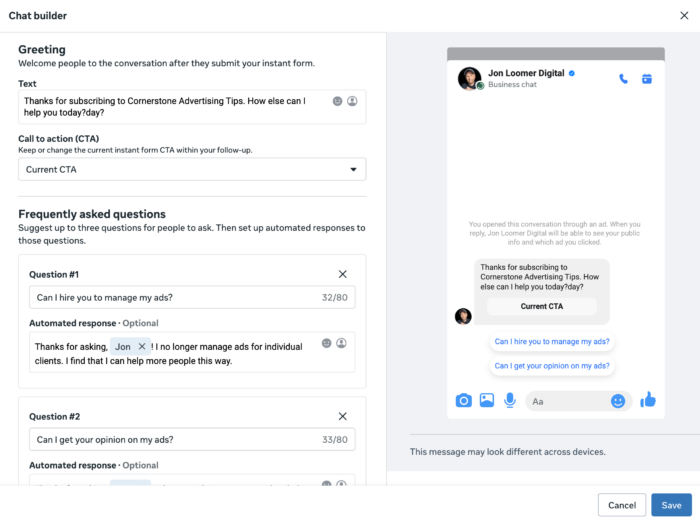Cancel the chat builder changes

[x=622, y=505]
